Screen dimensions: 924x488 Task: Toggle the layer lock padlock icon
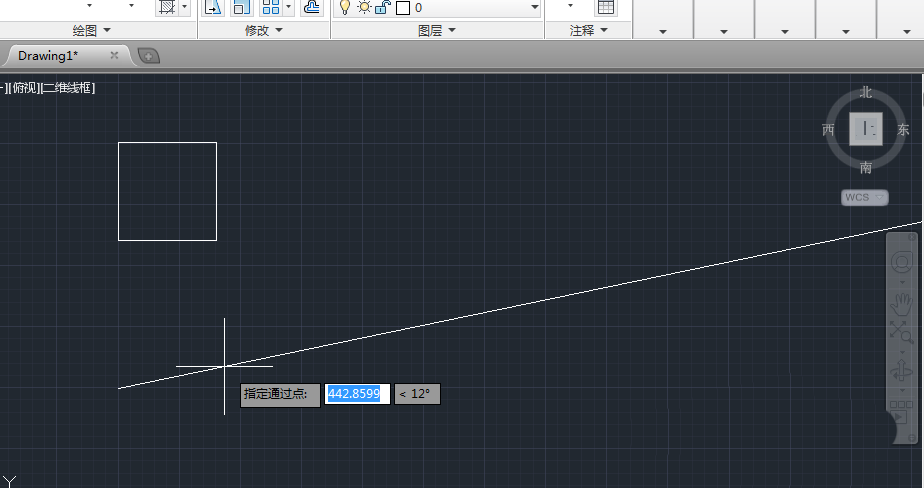(382, 7)
